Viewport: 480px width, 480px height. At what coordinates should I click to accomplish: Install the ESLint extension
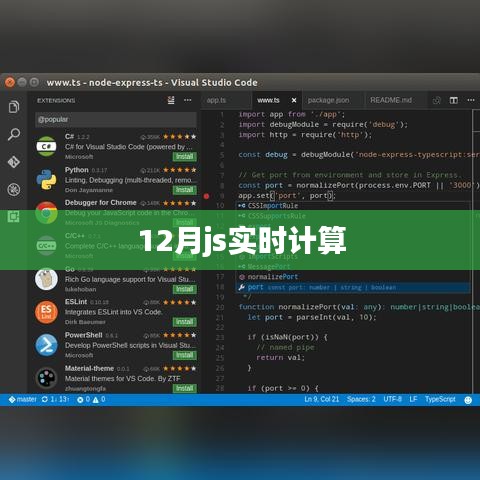click(x=185, y=322)
